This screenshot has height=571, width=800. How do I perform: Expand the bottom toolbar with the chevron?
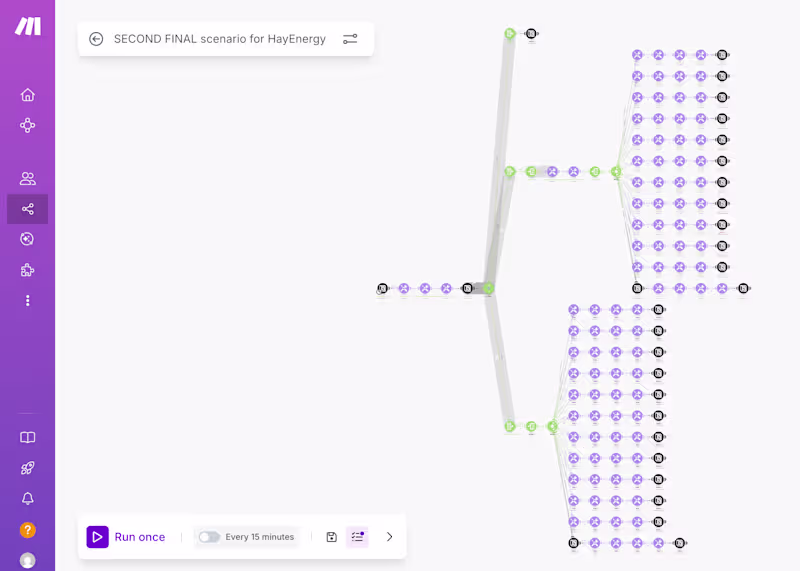[389, 537]
